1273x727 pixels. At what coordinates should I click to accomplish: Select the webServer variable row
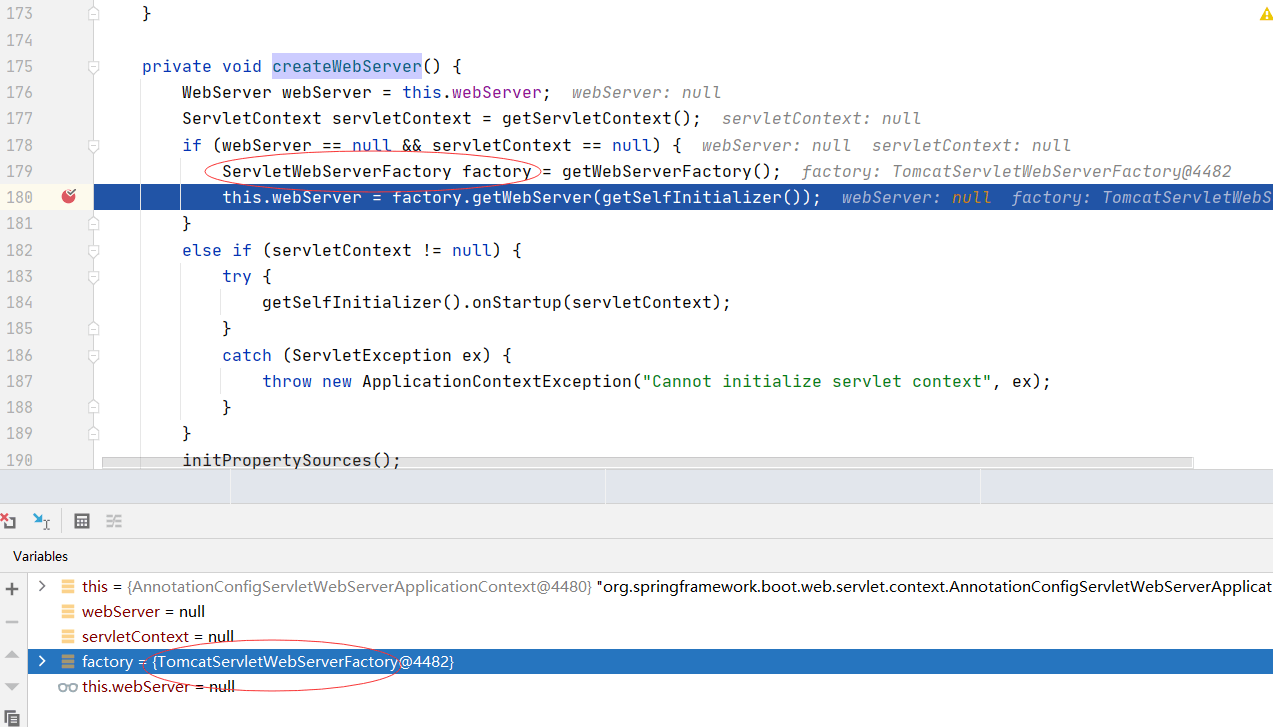(x=143, y=611)
